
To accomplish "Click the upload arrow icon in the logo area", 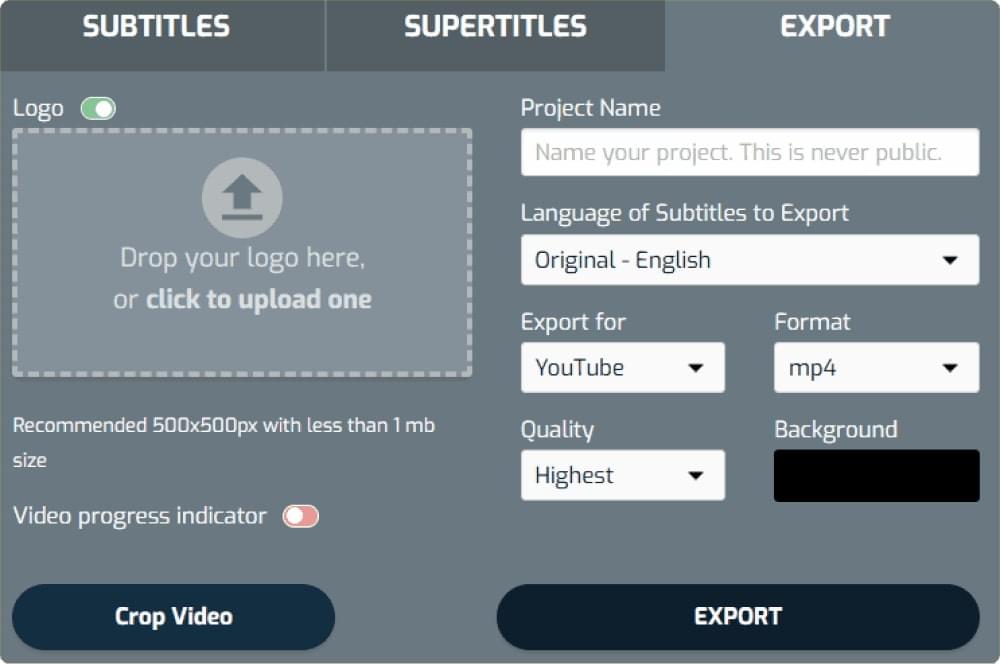I will (242, 197).
